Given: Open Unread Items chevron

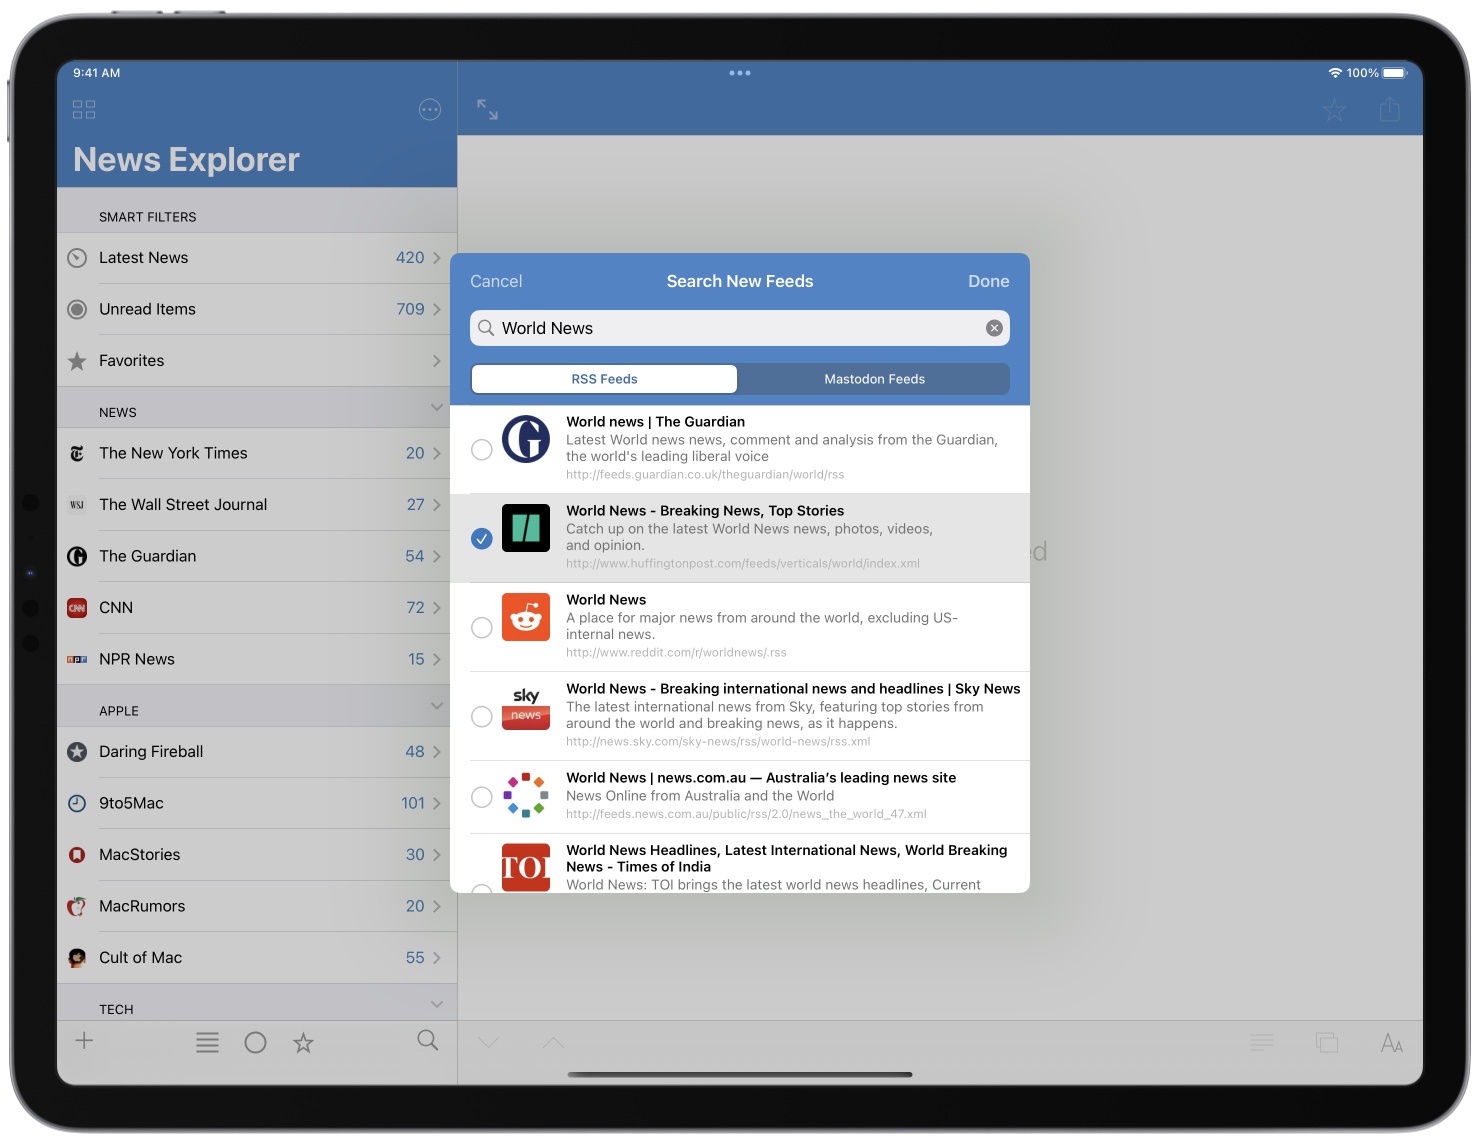Looking at the screenshot, I should (437, 309).
